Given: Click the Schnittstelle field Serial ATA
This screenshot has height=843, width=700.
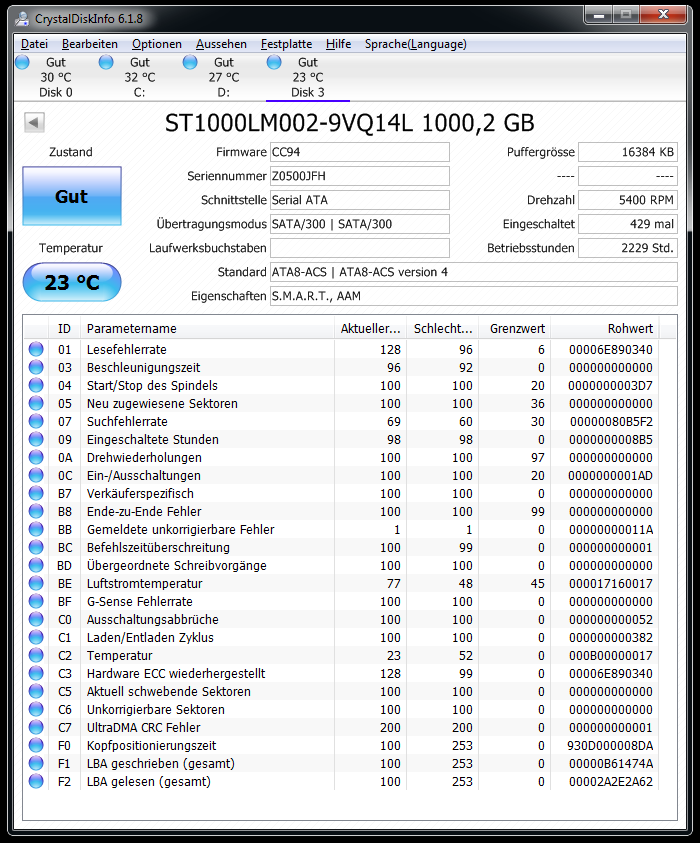Looking at the screenshot, I should tap(360, 200).
